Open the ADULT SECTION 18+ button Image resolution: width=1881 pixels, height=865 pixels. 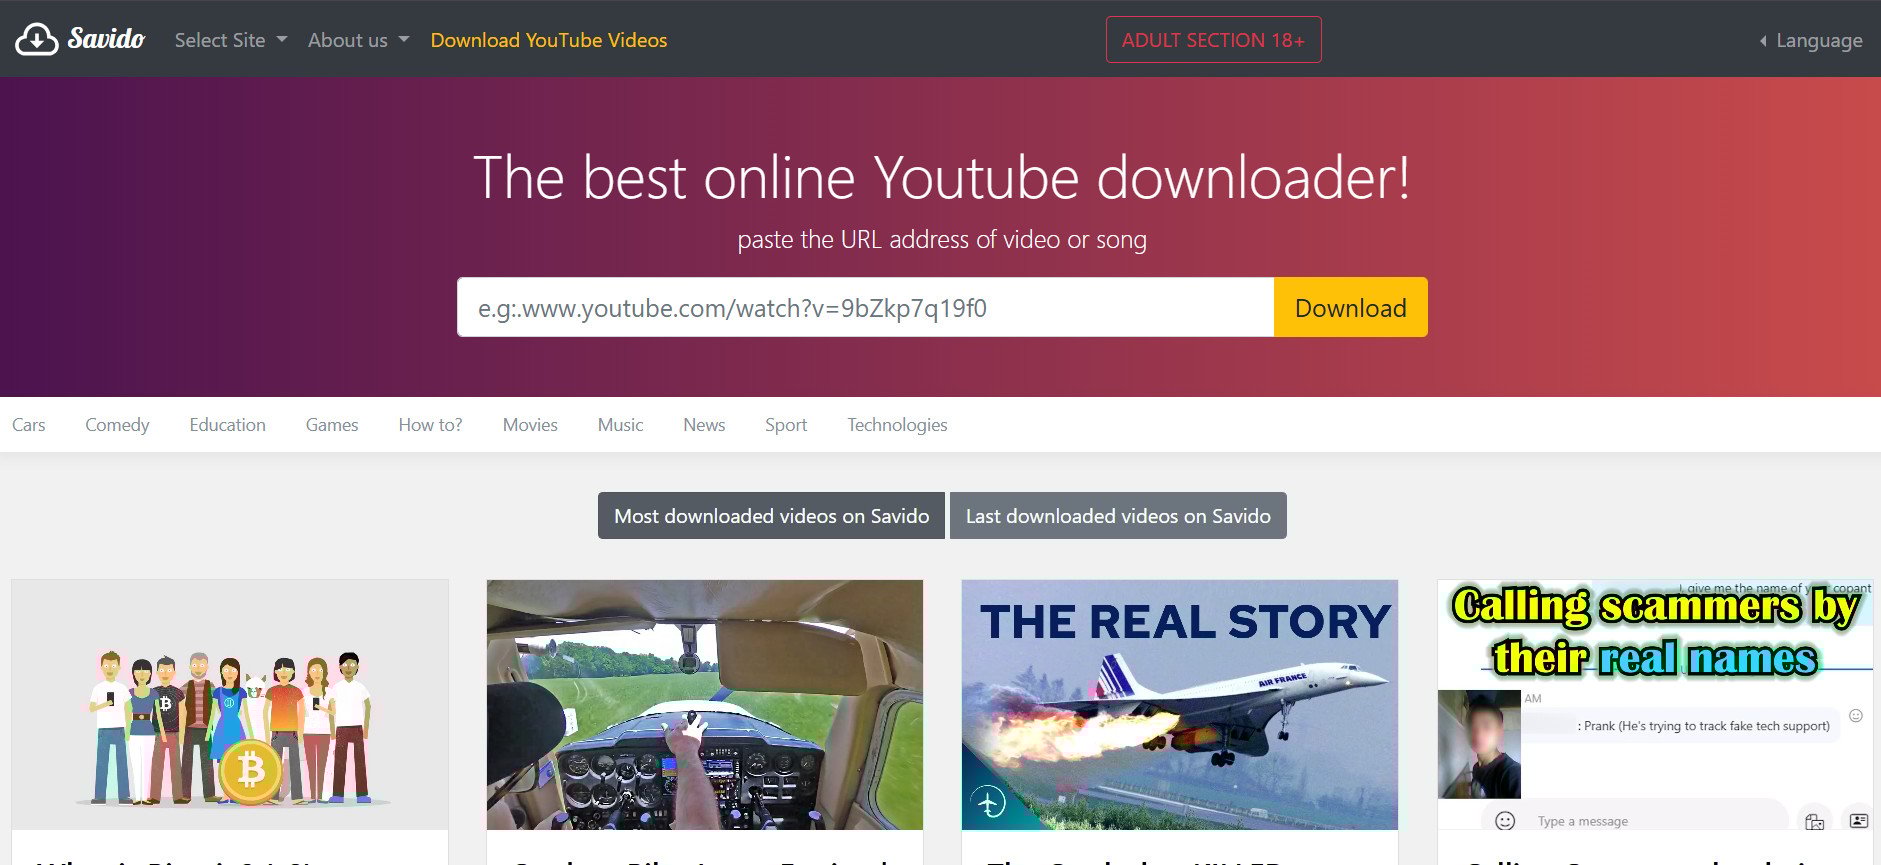[1212, 40]
